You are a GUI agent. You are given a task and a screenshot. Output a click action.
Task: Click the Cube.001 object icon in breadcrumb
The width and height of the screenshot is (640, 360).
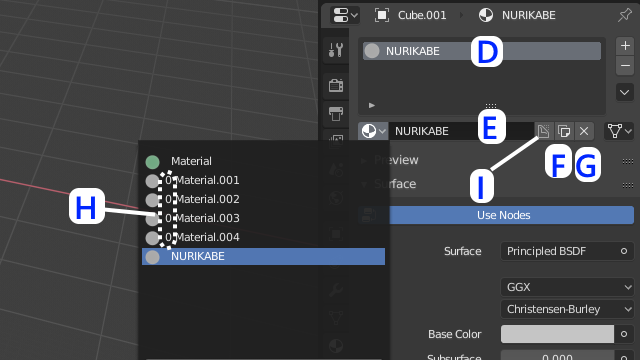point(382,16)
